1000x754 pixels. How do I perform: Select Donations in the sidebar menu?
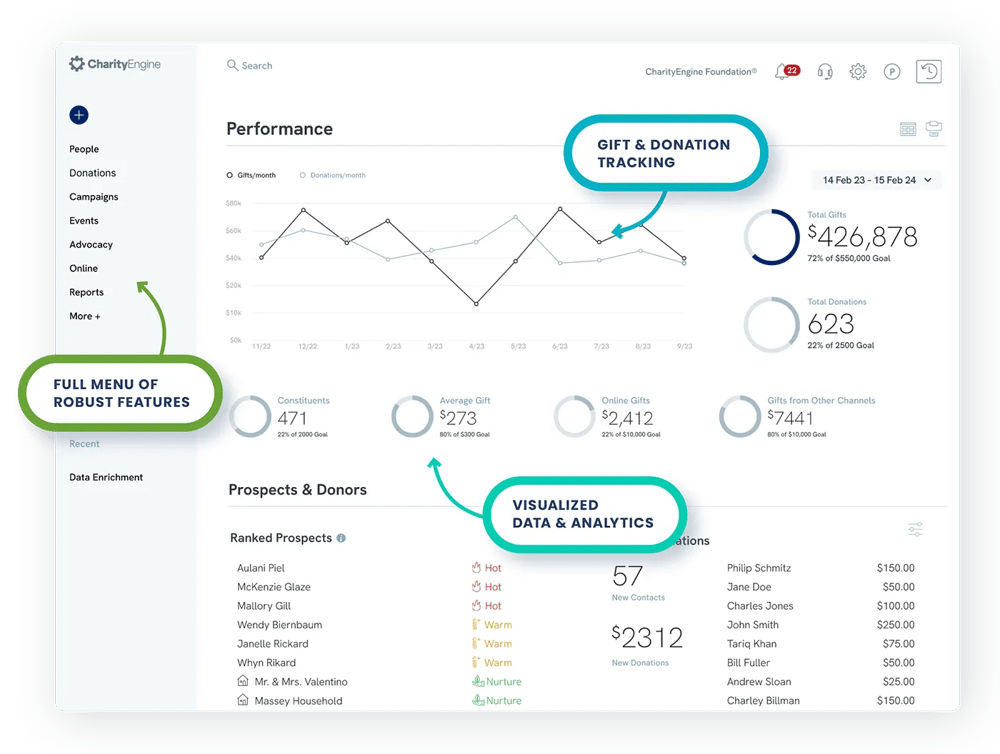[92, 172]
